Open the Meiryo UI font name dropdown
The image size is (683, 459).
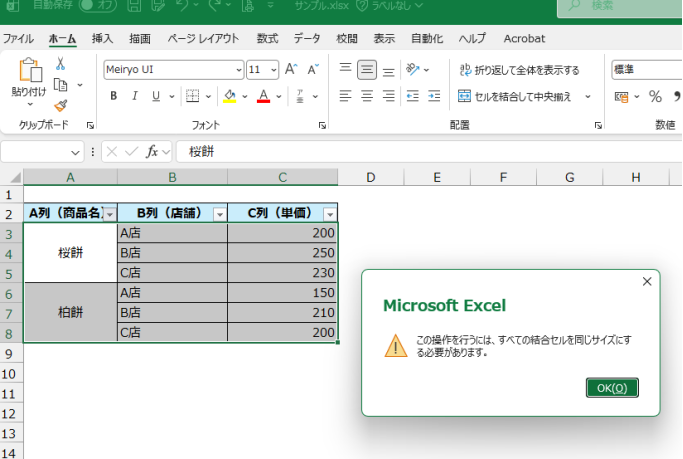[238, 70]
